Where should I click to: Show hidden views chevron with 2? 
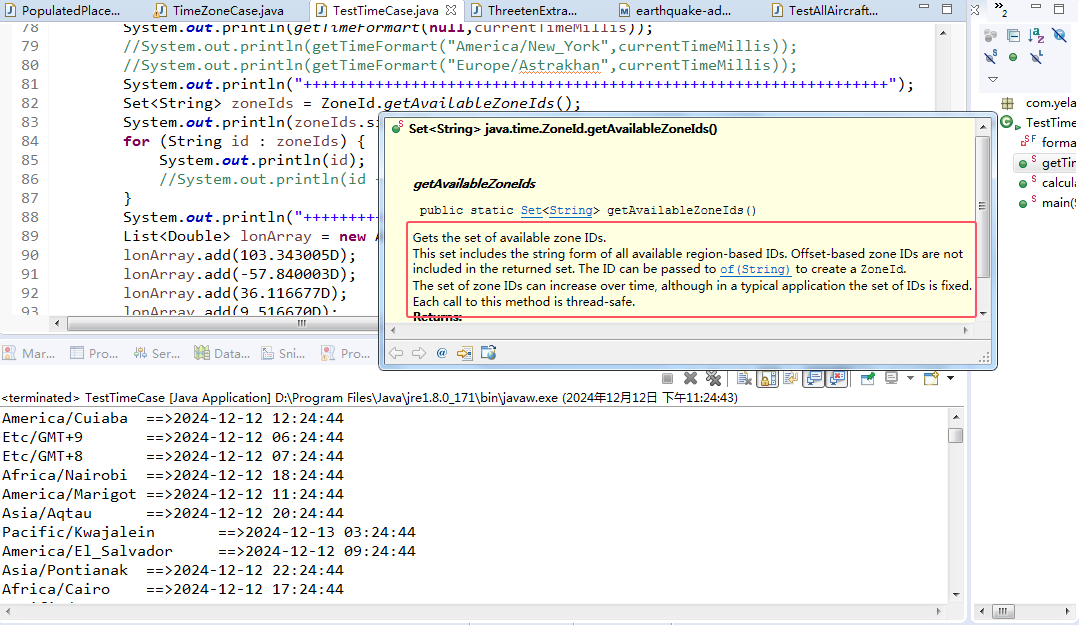pos(1001,9)
